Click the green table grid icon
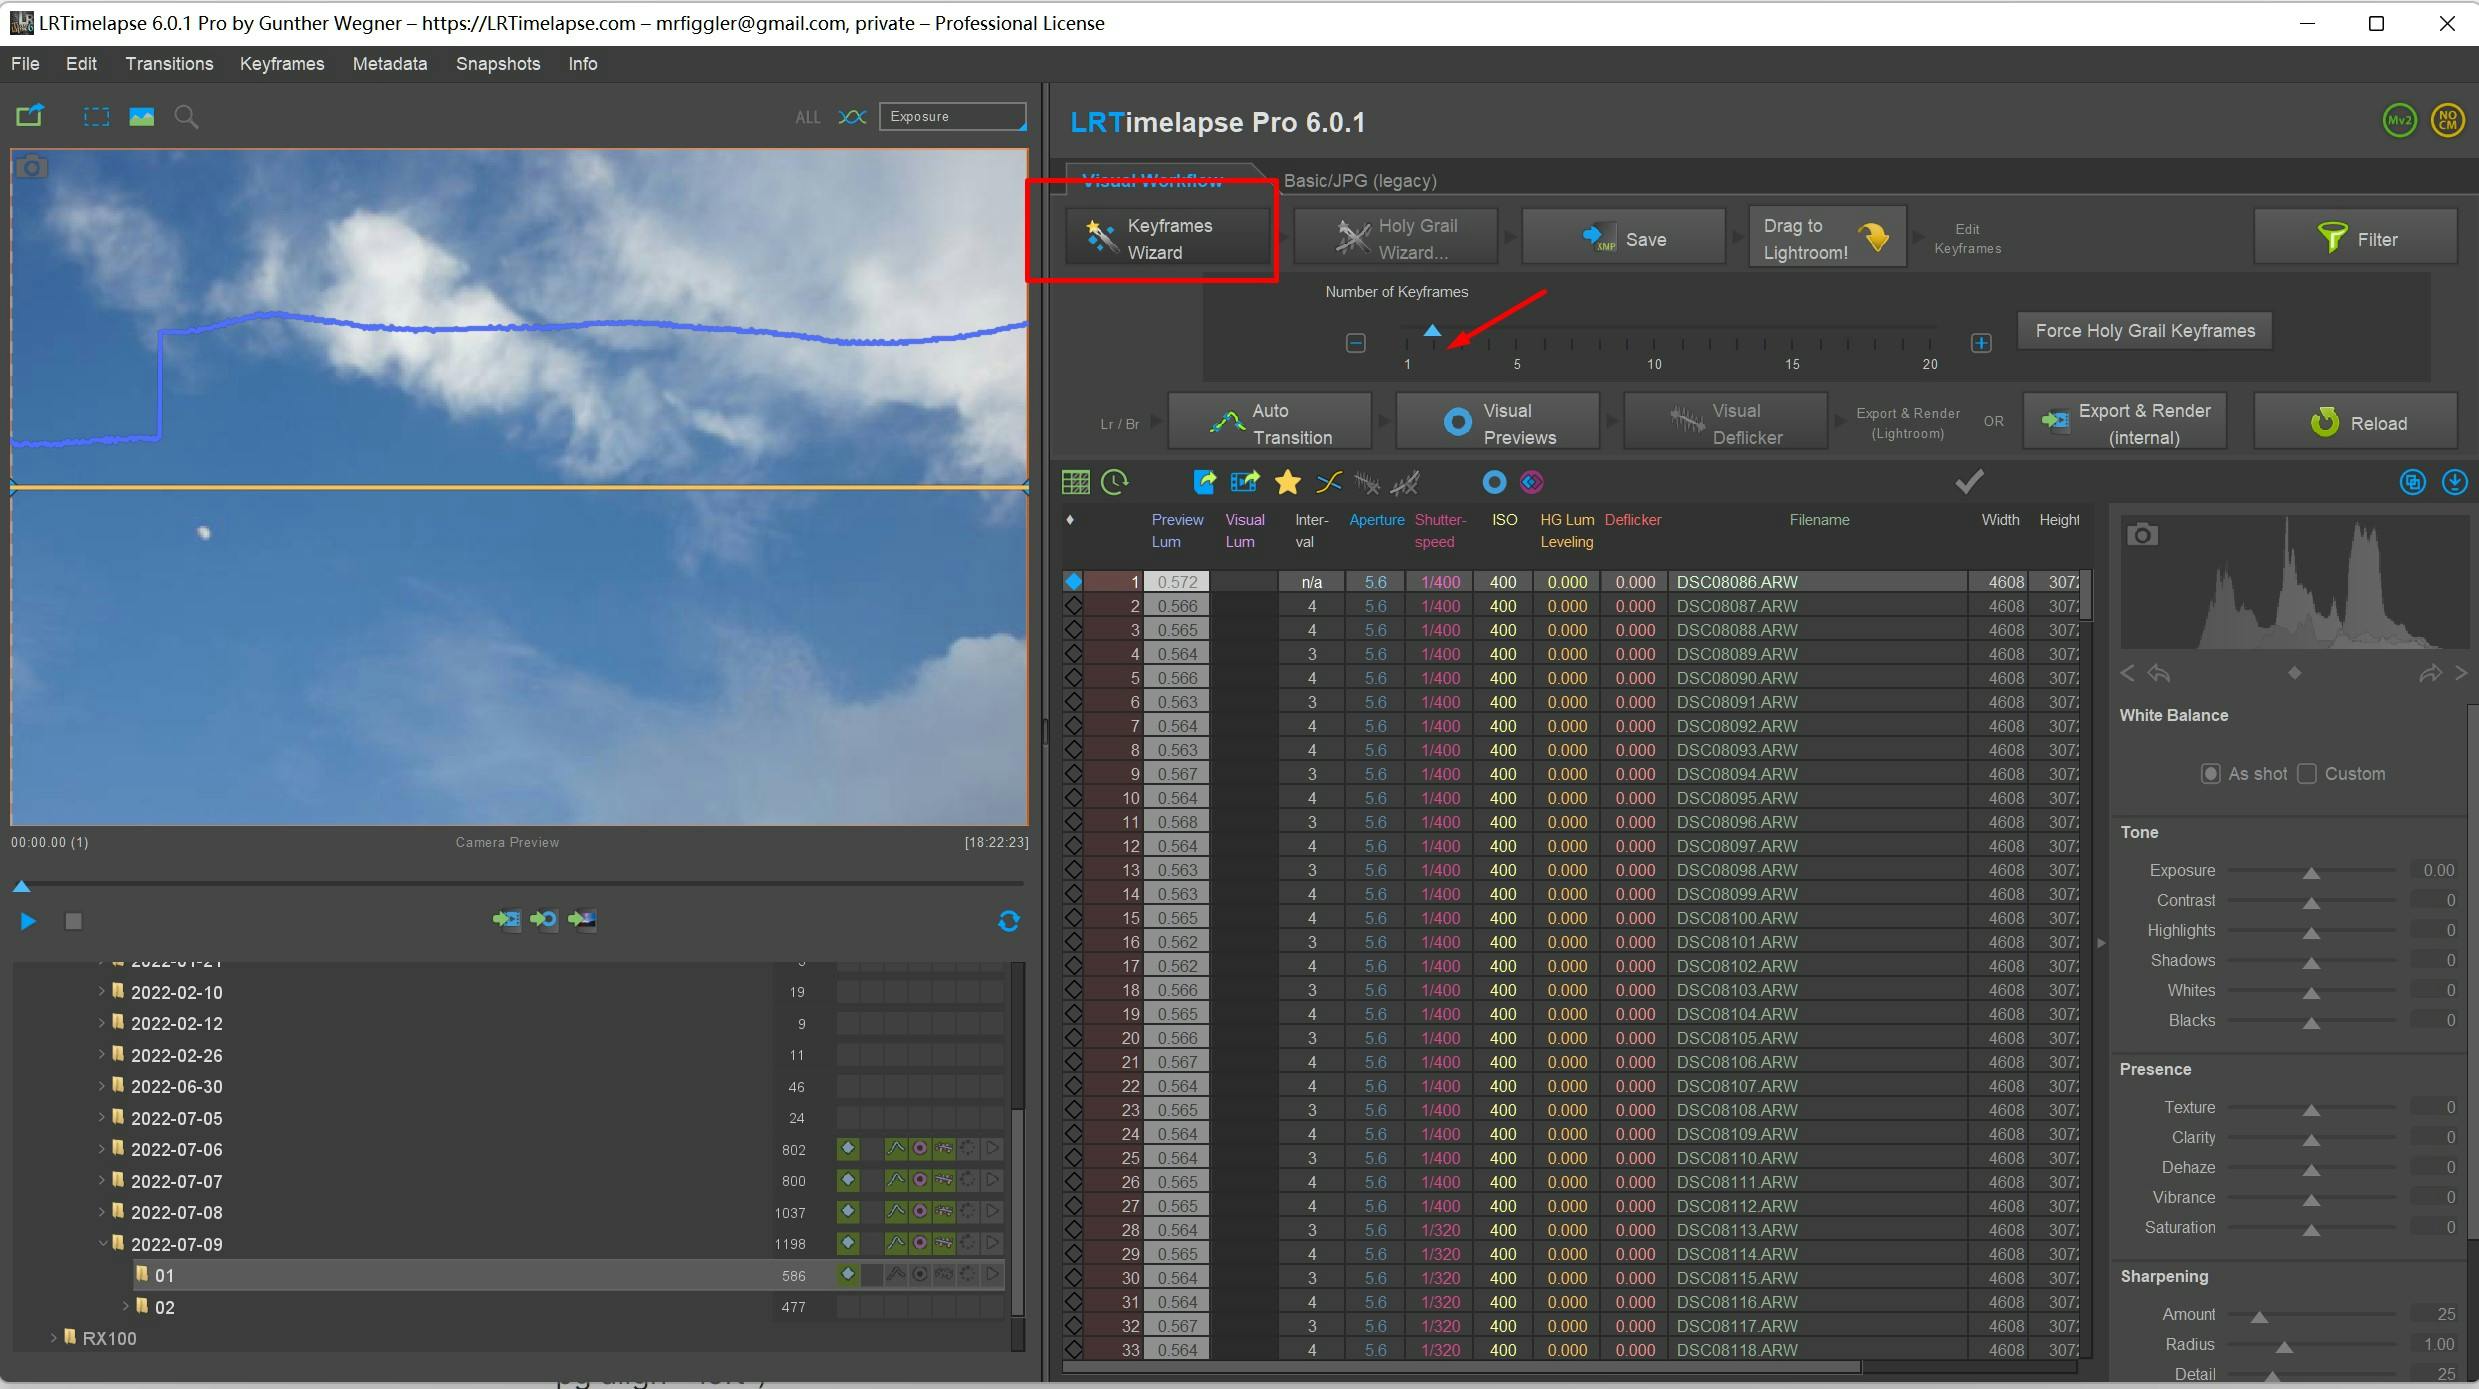 point(1076,482)
